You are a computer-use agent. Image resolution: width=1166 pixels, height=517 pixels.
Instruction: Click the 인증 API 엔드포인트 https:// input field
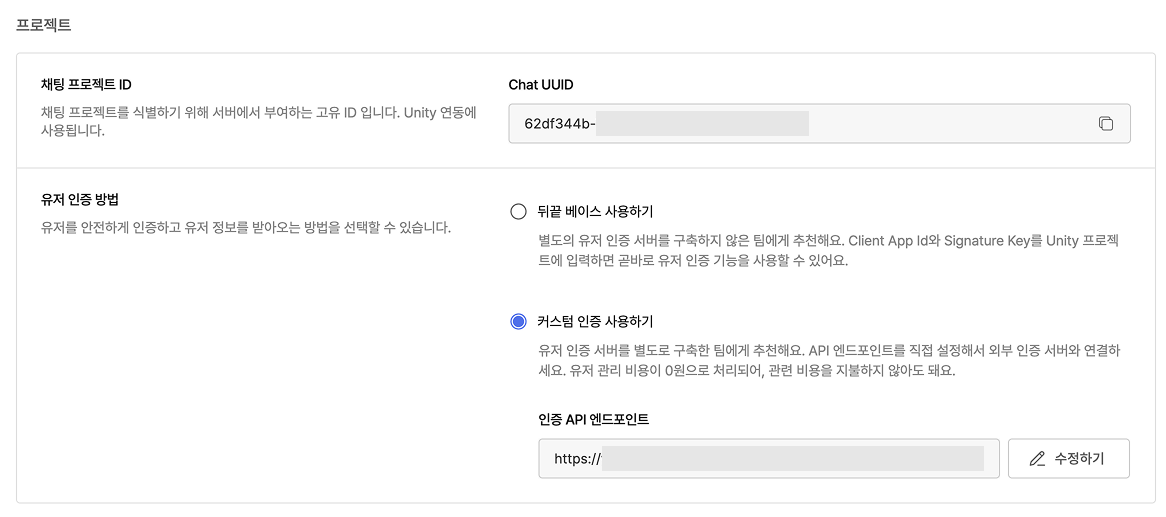click(769, 459)
